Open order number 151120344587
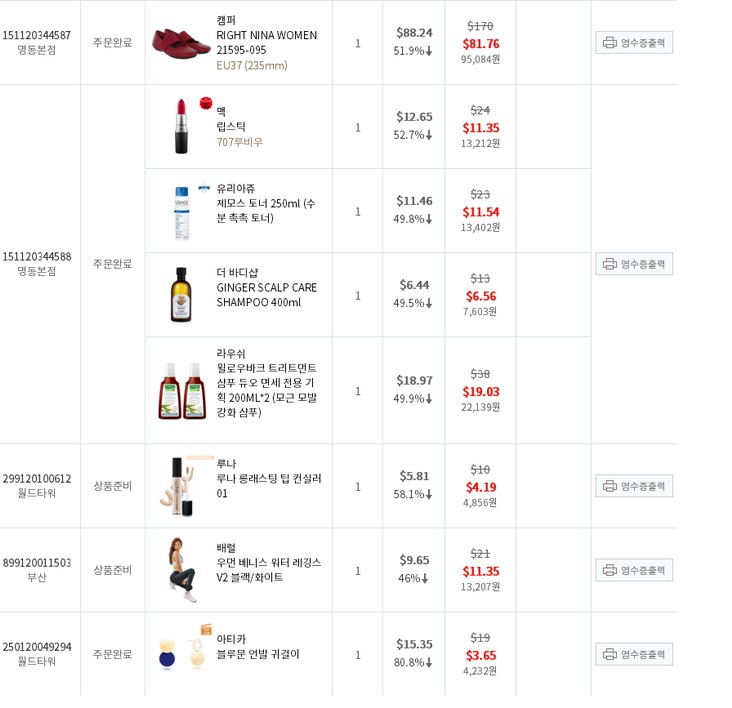The image size is (732, 708). pyautogui.click(x=37, y=35)
